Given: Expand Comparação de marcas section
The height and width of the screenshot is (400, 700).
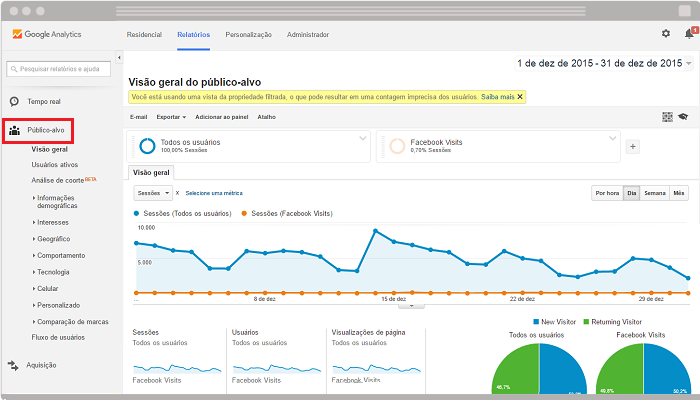Looking at the screenshot, I should pyautogui.click(x=71, y=322).
